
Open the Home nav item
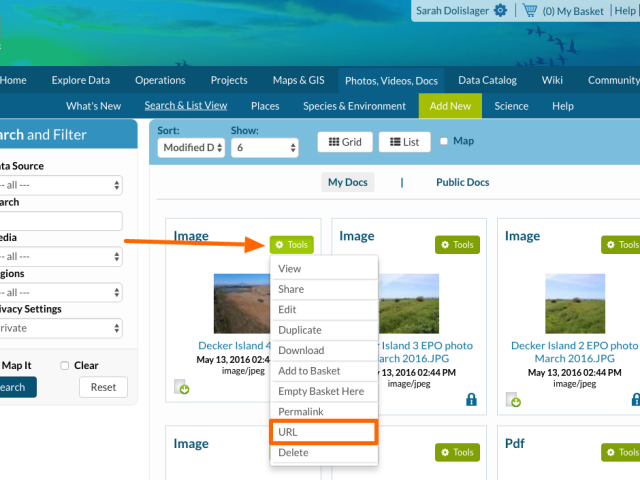click(13, 80)
